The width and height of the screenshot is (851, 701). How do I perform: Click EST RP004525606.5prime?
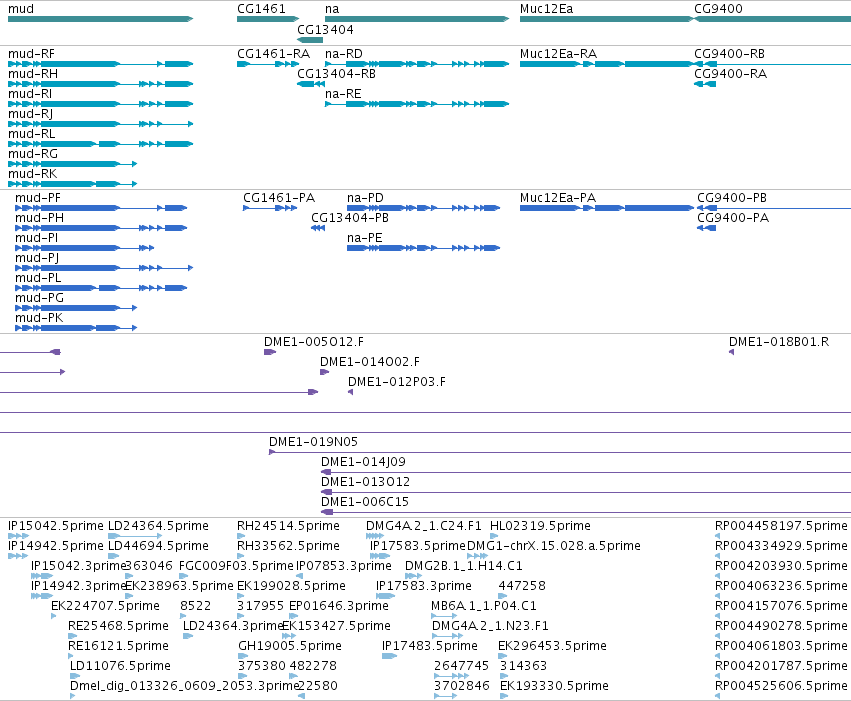[x=717, y=696]
